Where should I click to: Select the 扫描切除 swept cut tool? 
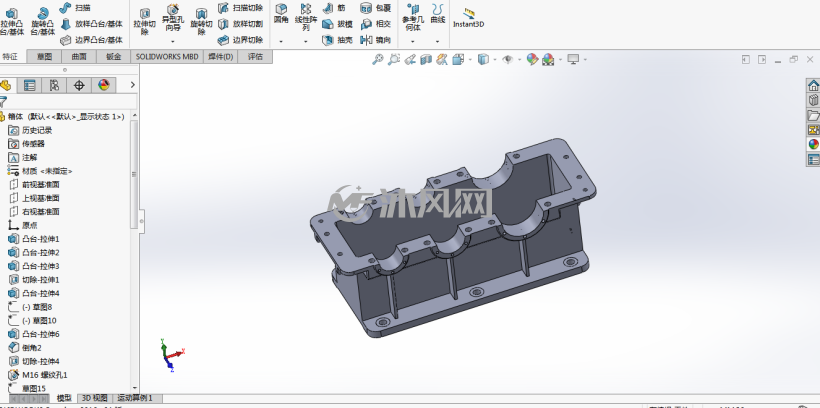coord(241,8)
